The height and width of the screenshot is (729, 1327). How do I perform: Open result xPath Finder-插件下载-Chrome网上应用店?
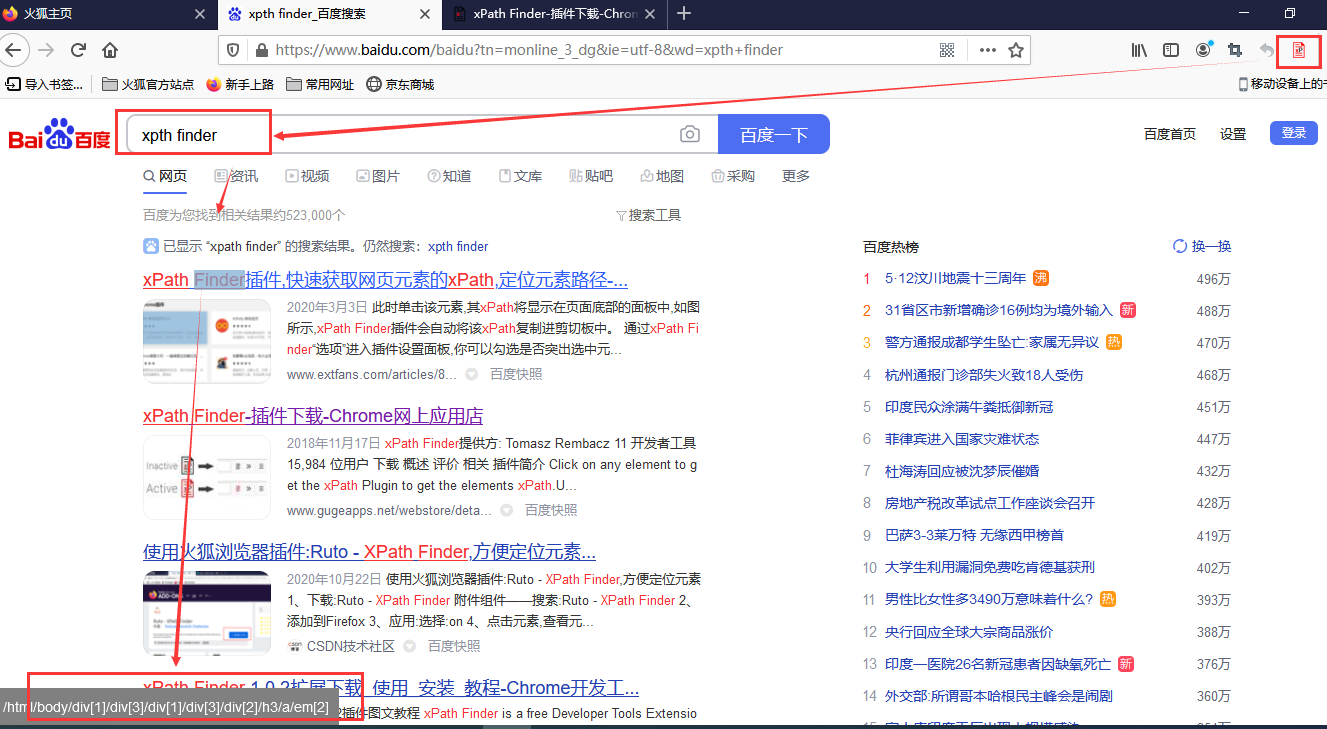[x=313, y=416]
